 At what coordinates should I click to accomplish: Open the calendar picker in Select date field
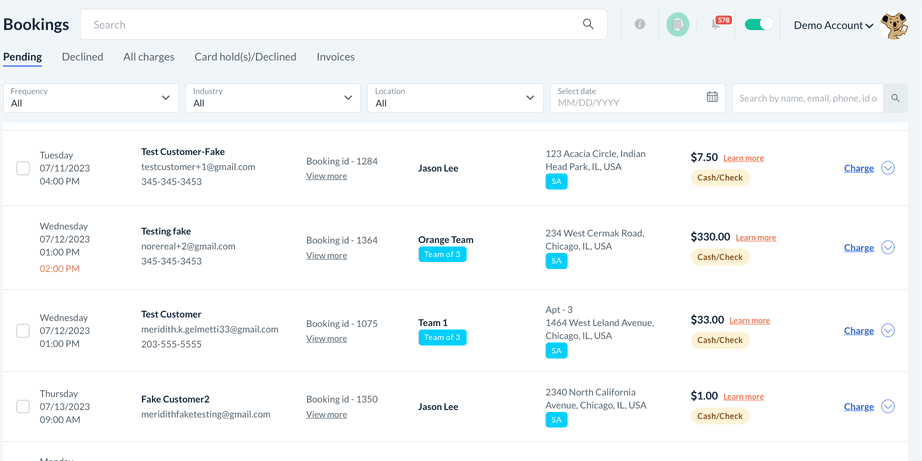pos(712,97)
